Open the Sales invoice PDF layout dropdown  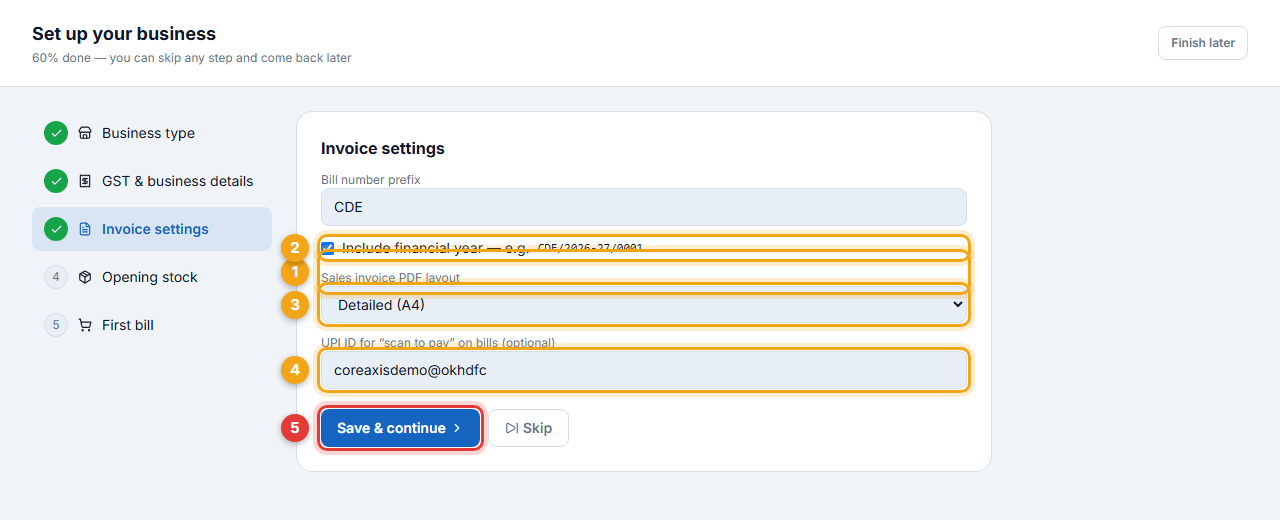point(644,305)
